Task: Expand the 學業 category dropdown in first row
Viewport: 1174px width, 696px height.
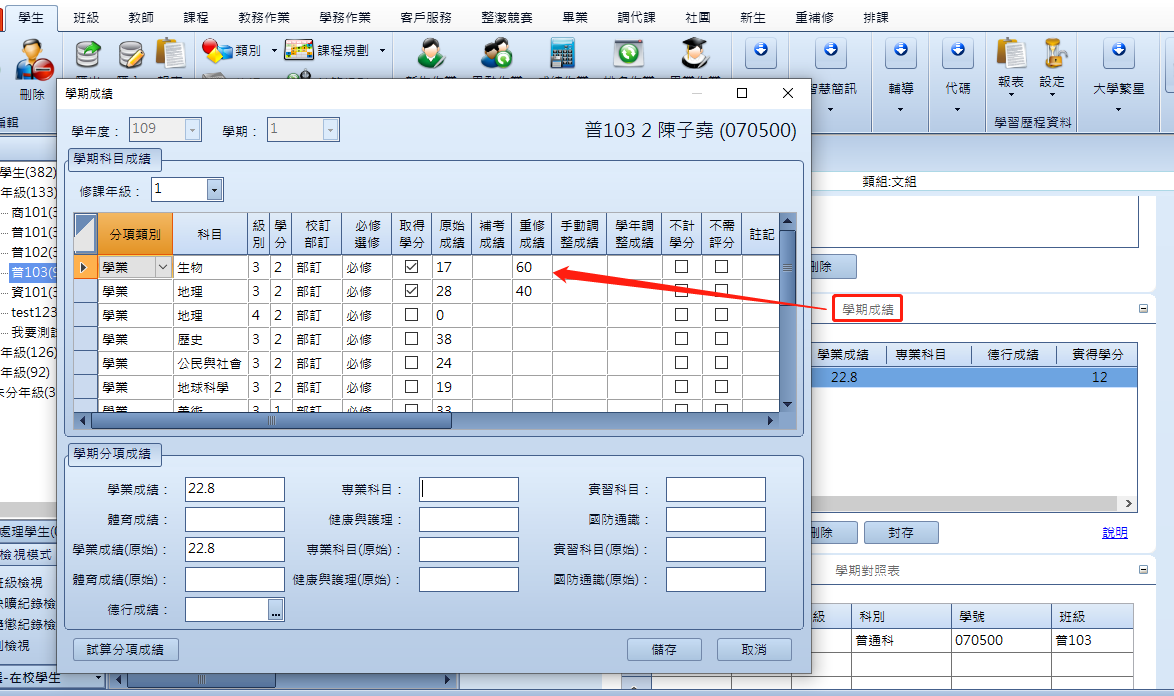Action: 162,266
